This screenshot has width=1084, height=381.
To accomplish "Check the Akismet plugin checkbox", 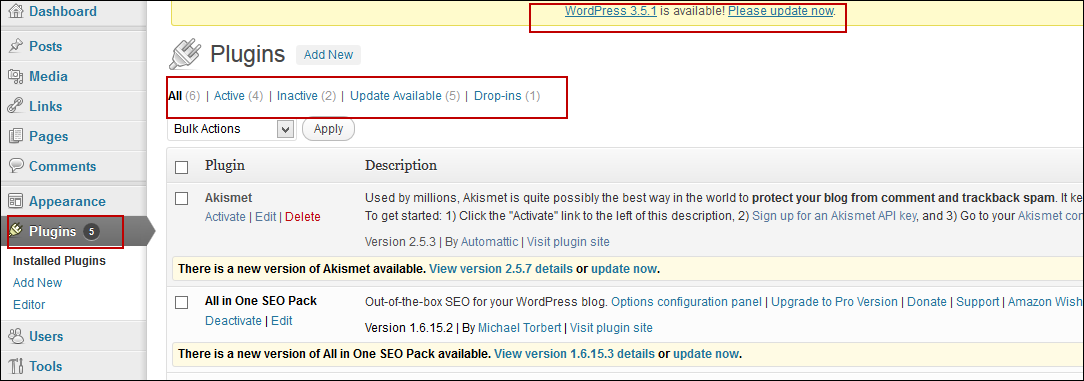I will tap(181, 198).
